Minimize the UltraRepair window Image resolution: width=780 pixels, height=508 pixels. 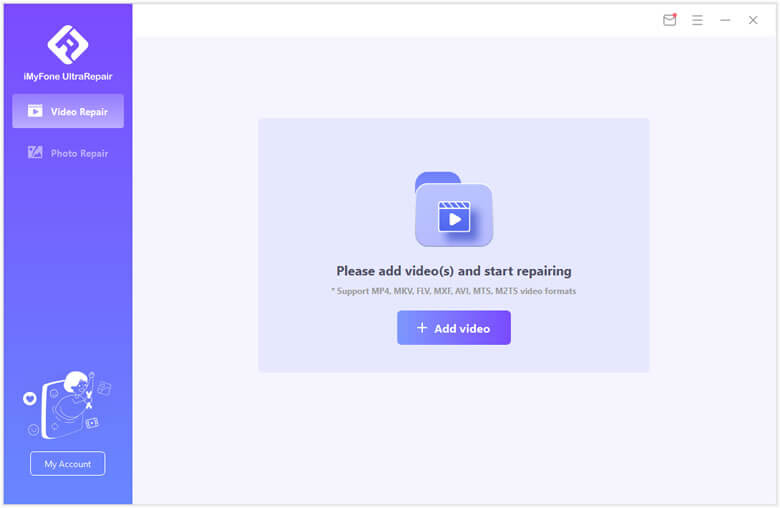pyautogui.click(x=725, y=20)
